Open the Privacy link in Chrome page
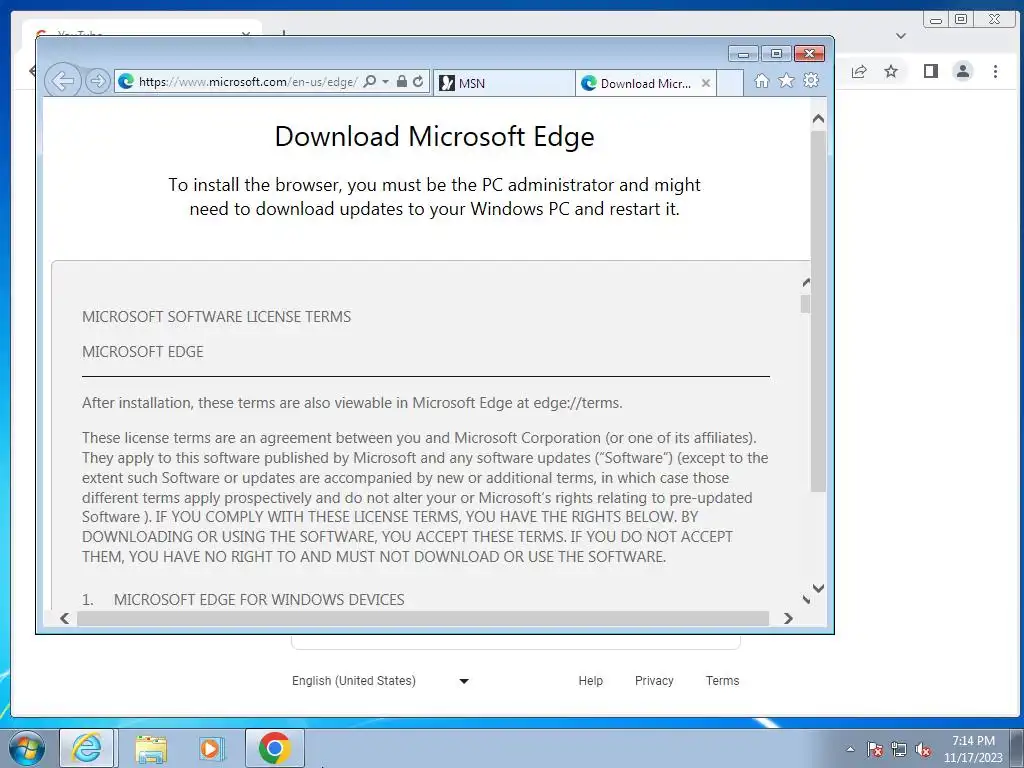Viewport: 1024px width, 768px height. (654, 680)
